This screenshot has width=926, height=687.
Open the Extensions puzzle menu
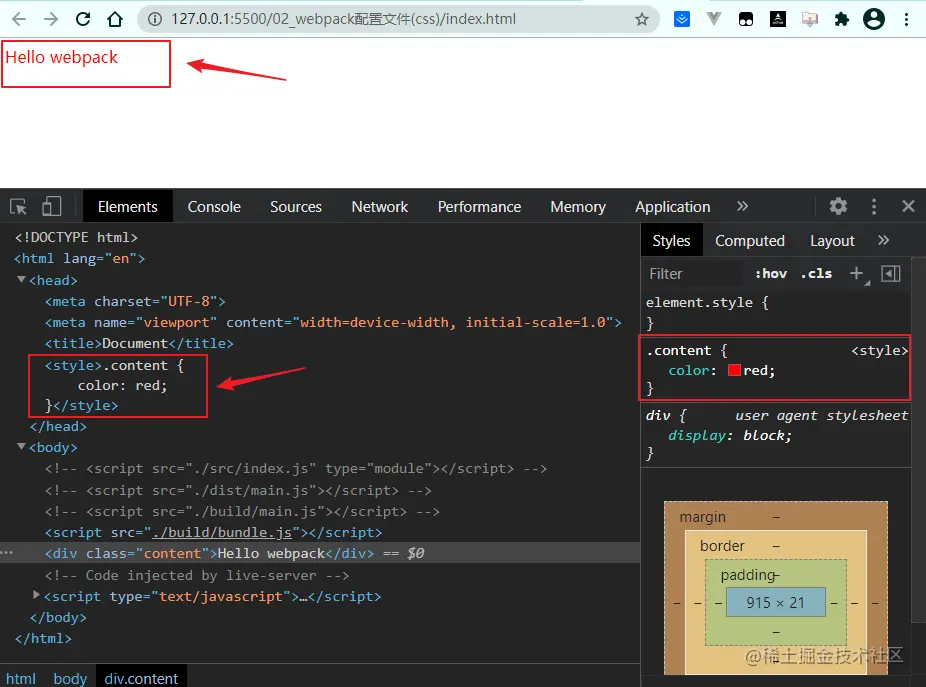pos(842,19)
